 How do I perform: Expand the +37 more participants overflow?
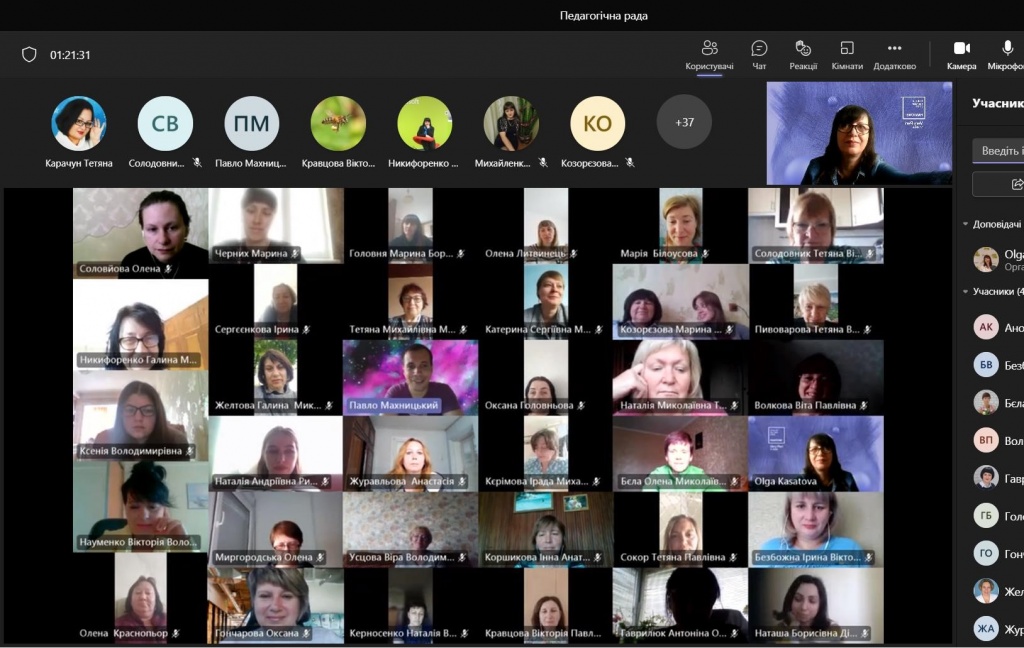pyautogui.click(x=684, y=122)
